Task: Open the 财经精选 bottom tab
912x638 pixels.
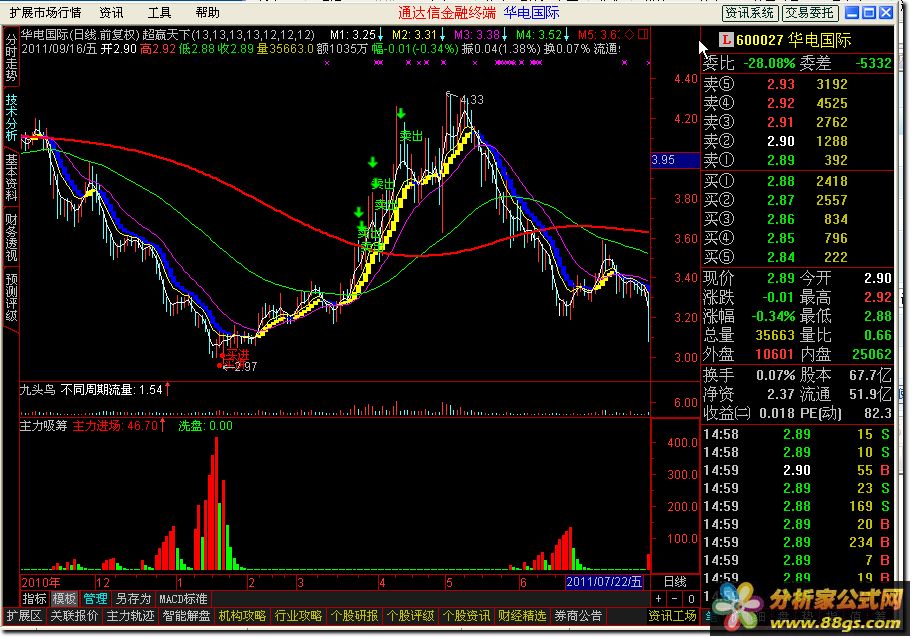Action: tap(522, 616)
